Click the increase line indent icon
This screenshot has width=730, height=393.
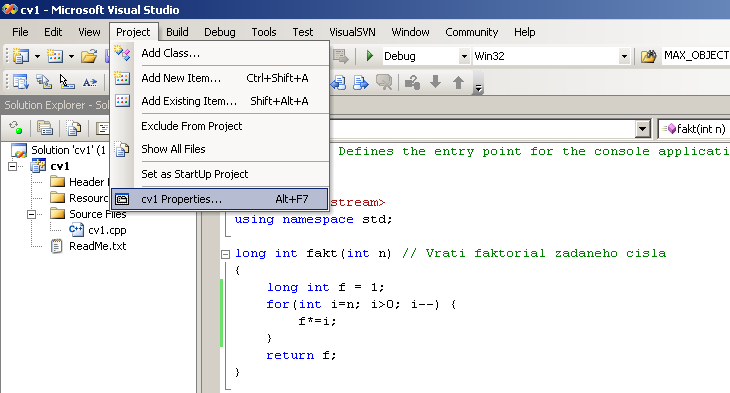coord(361,82)
